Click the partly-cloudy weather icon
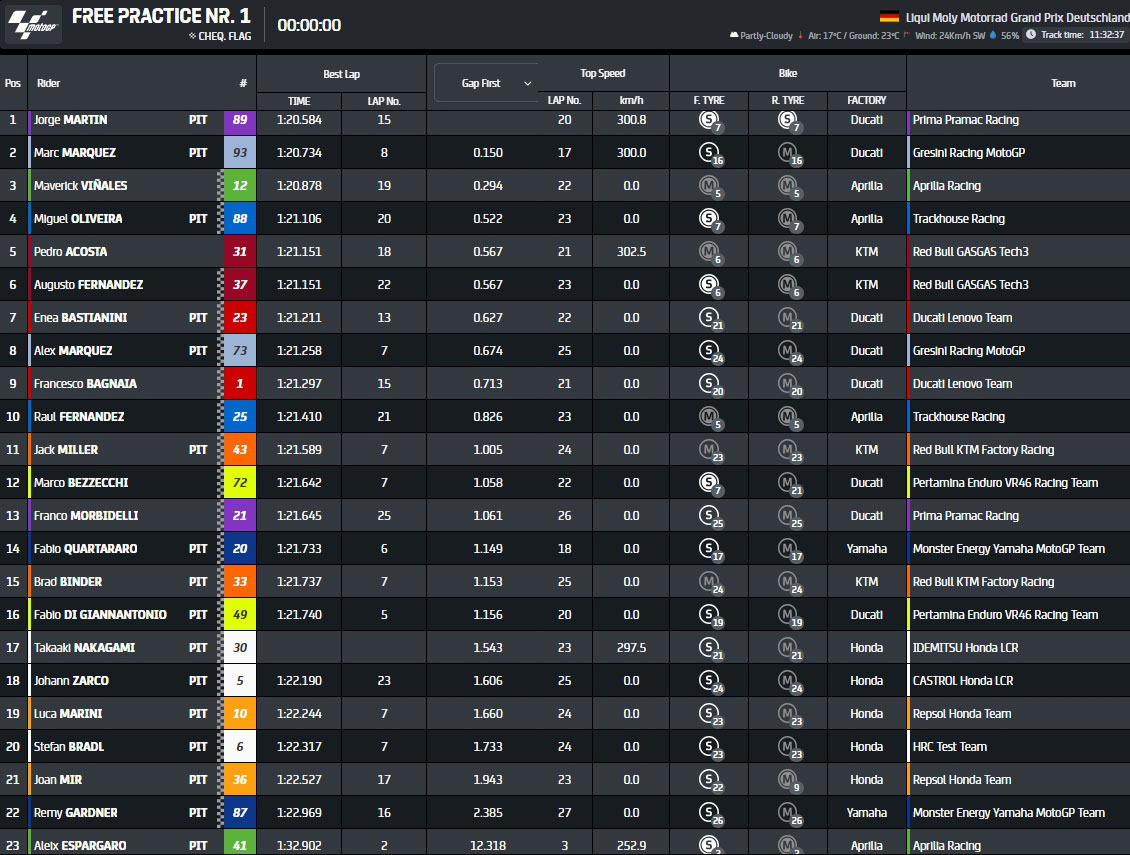Screen dimensions: 1130x855 point(734,35)
